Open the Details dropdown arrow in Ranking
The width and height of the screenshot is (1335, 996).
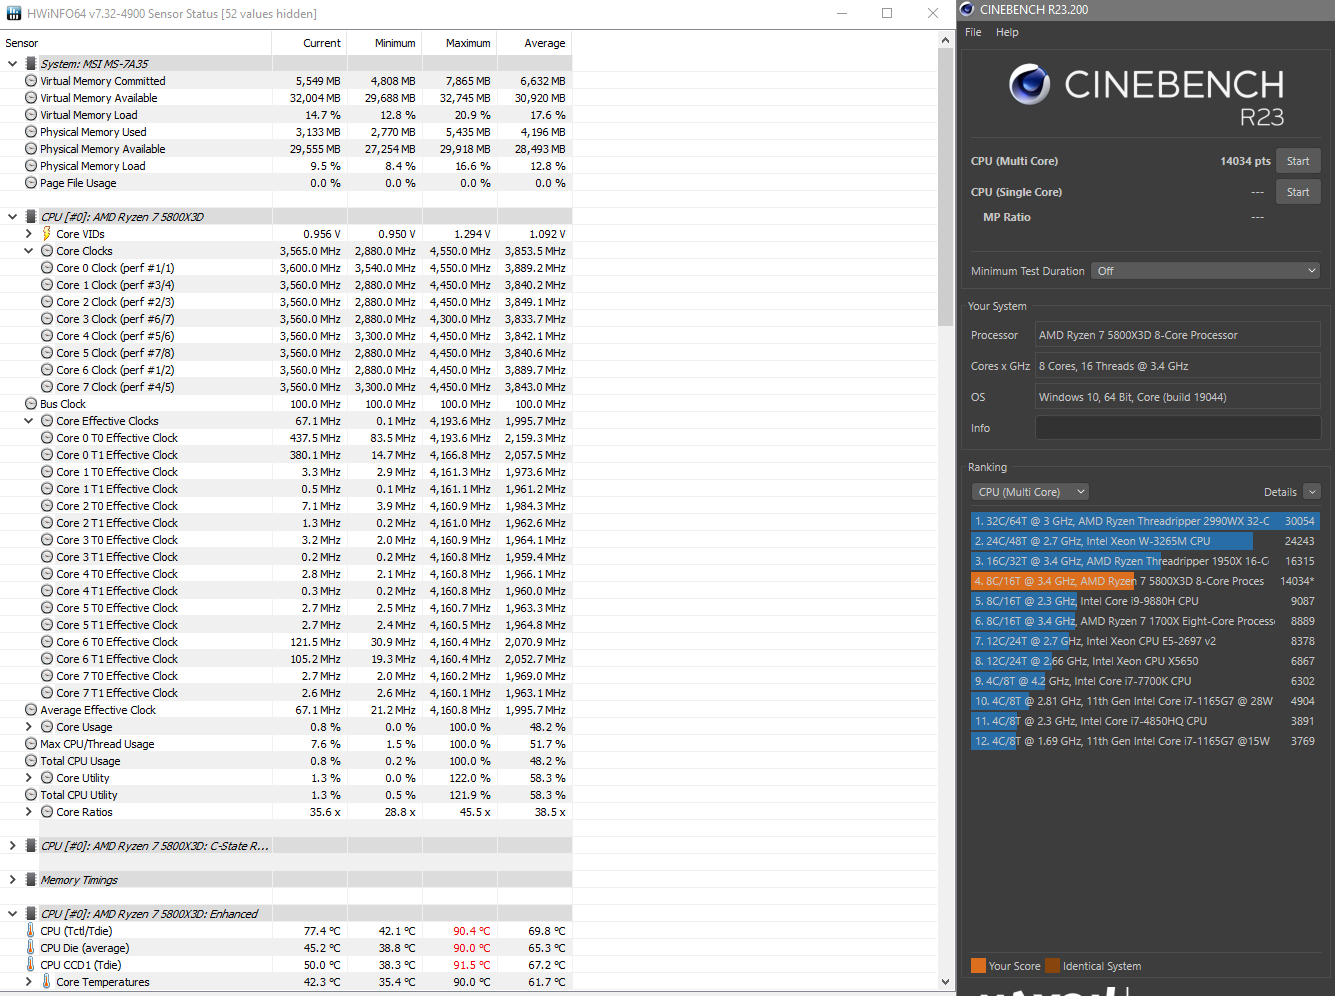click(1312, 492)
